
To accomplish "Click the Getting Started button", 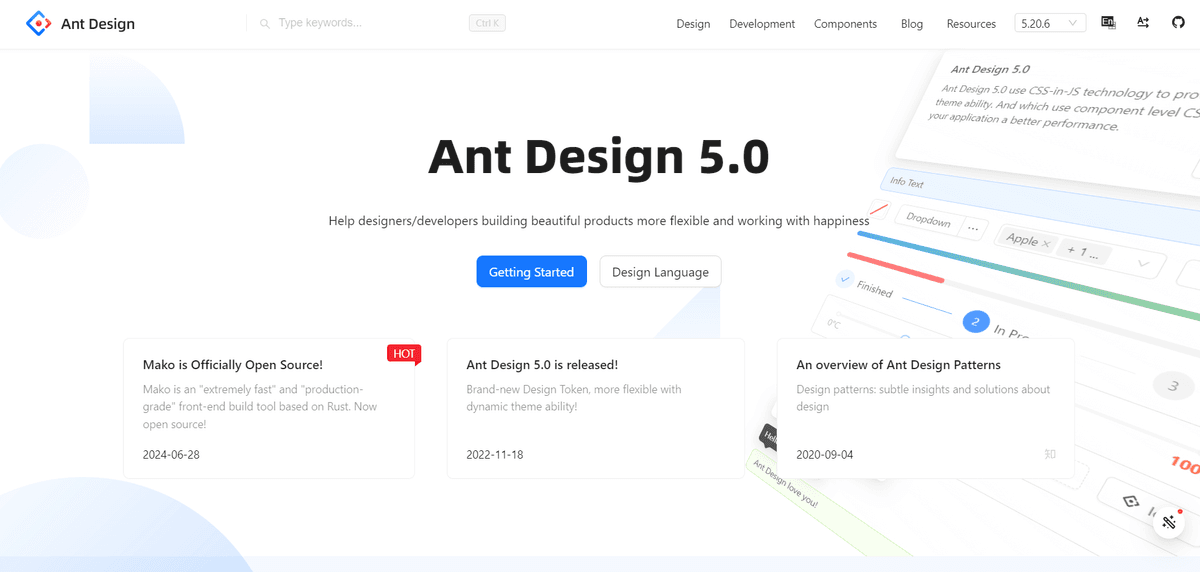I will tap(531, 272).
